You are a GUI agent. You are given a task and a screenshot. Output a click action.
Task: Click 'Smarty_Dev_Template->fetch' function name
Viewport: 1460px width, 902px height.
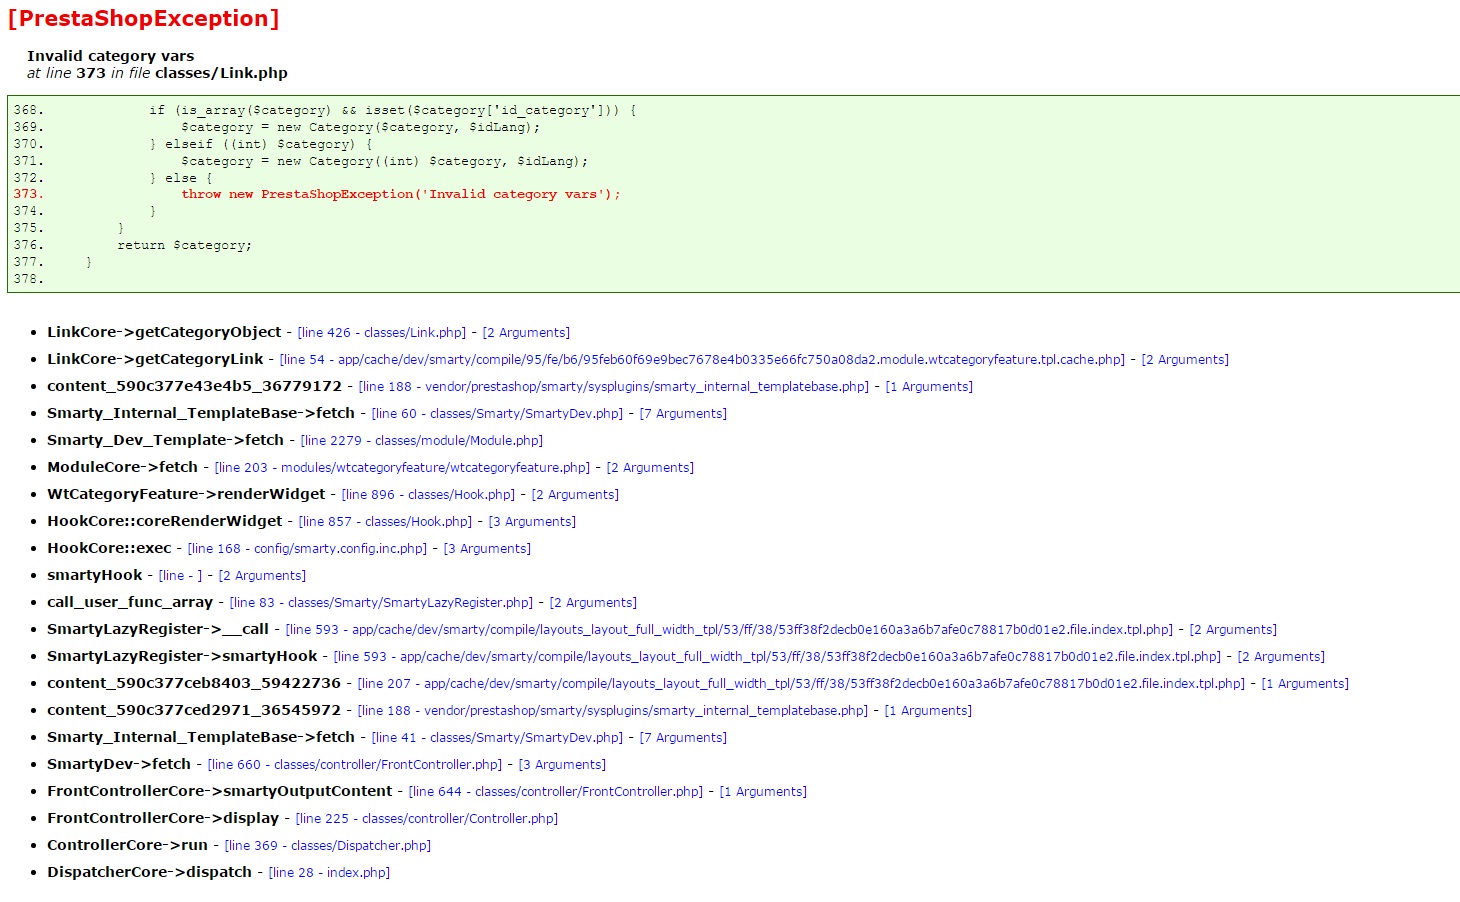point(165,440)
